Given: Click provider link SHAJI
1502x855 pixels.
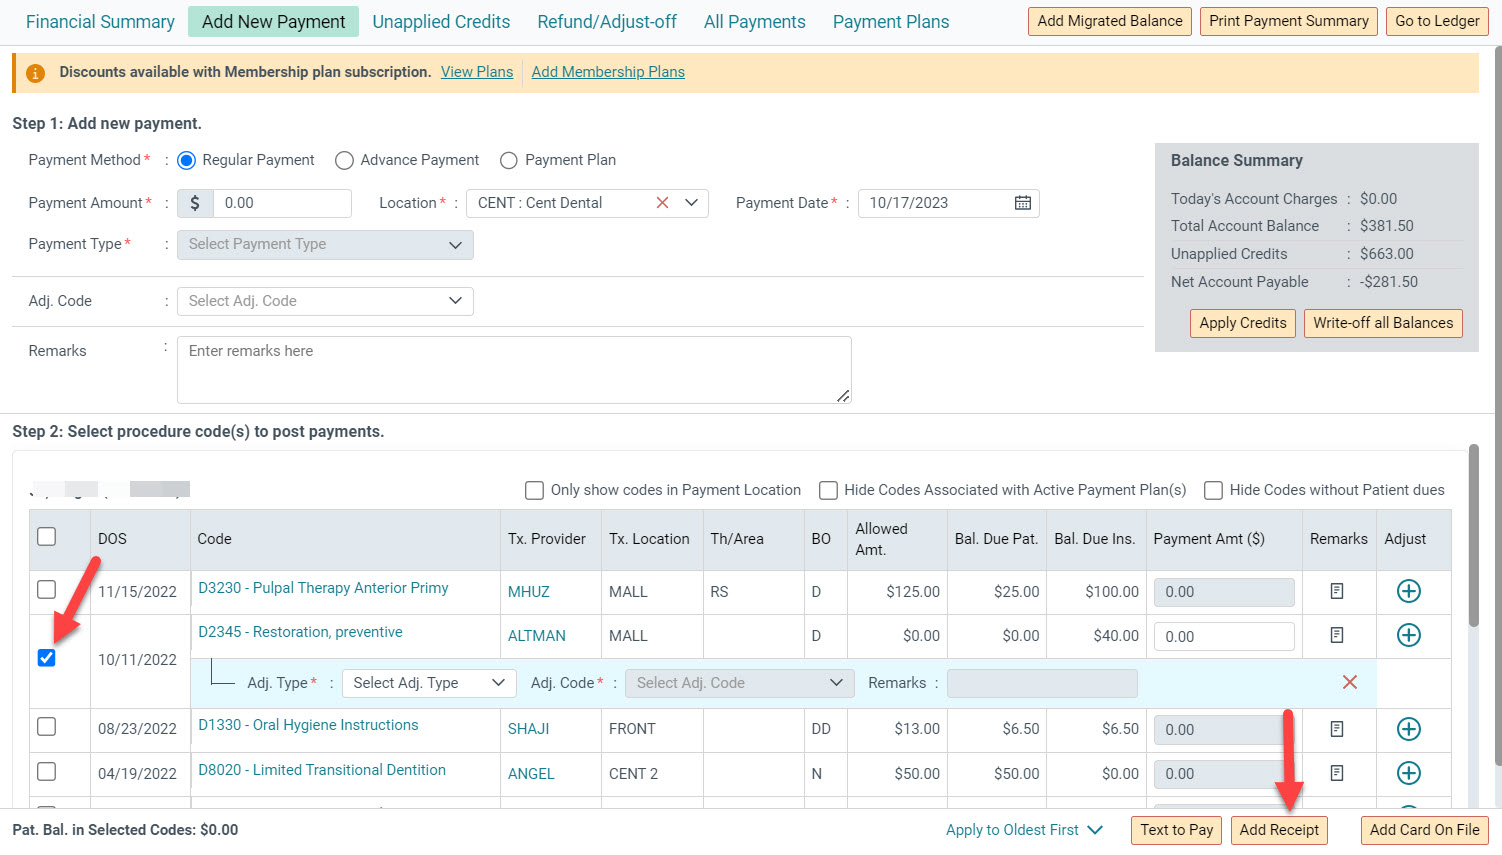Looking at the screenshot, I should 529,729.
